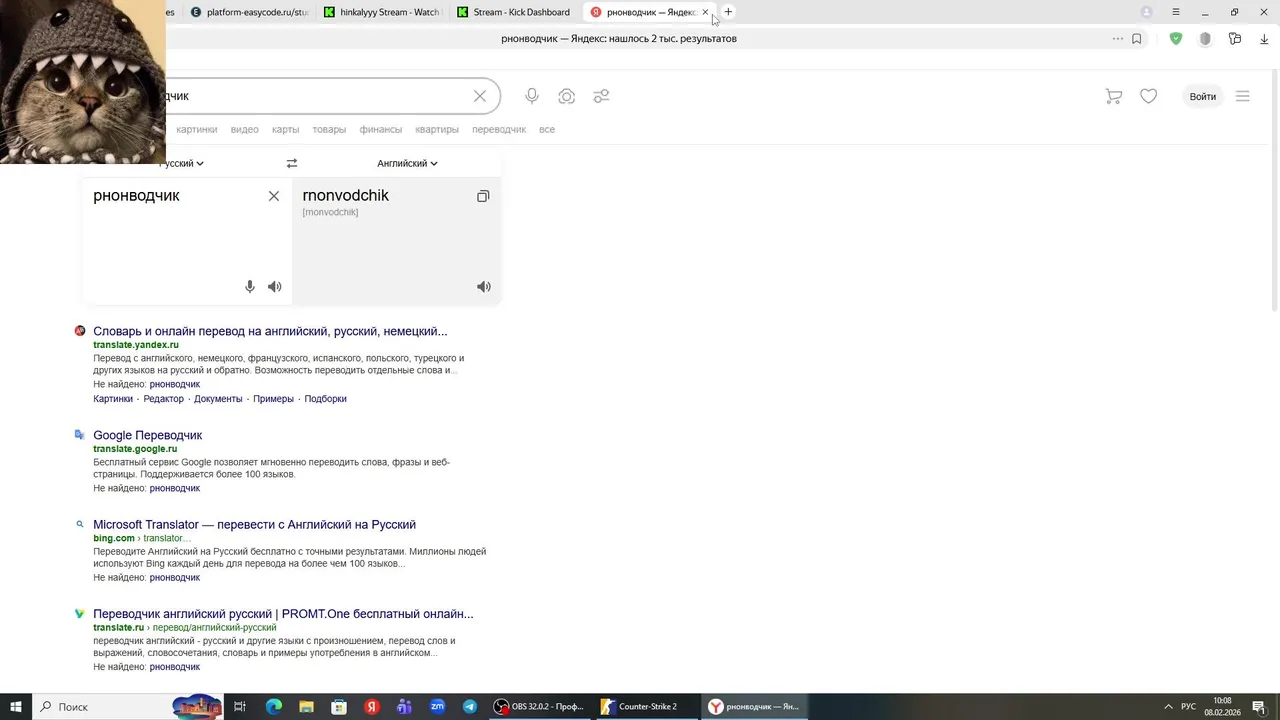Listen to the source word pronunciation
1280x720 pixels.
coord(275,287)
